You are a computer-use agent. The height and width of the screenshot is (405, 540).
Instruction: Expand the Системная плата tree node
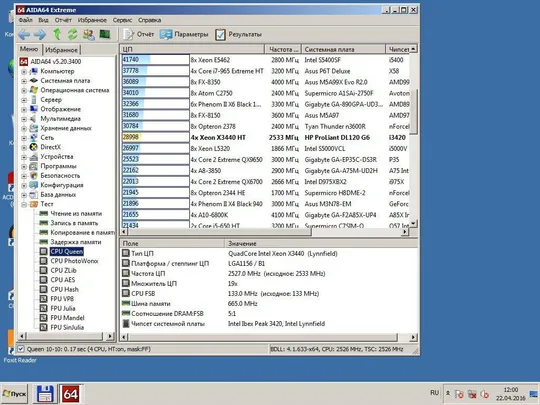coord(24,81)
